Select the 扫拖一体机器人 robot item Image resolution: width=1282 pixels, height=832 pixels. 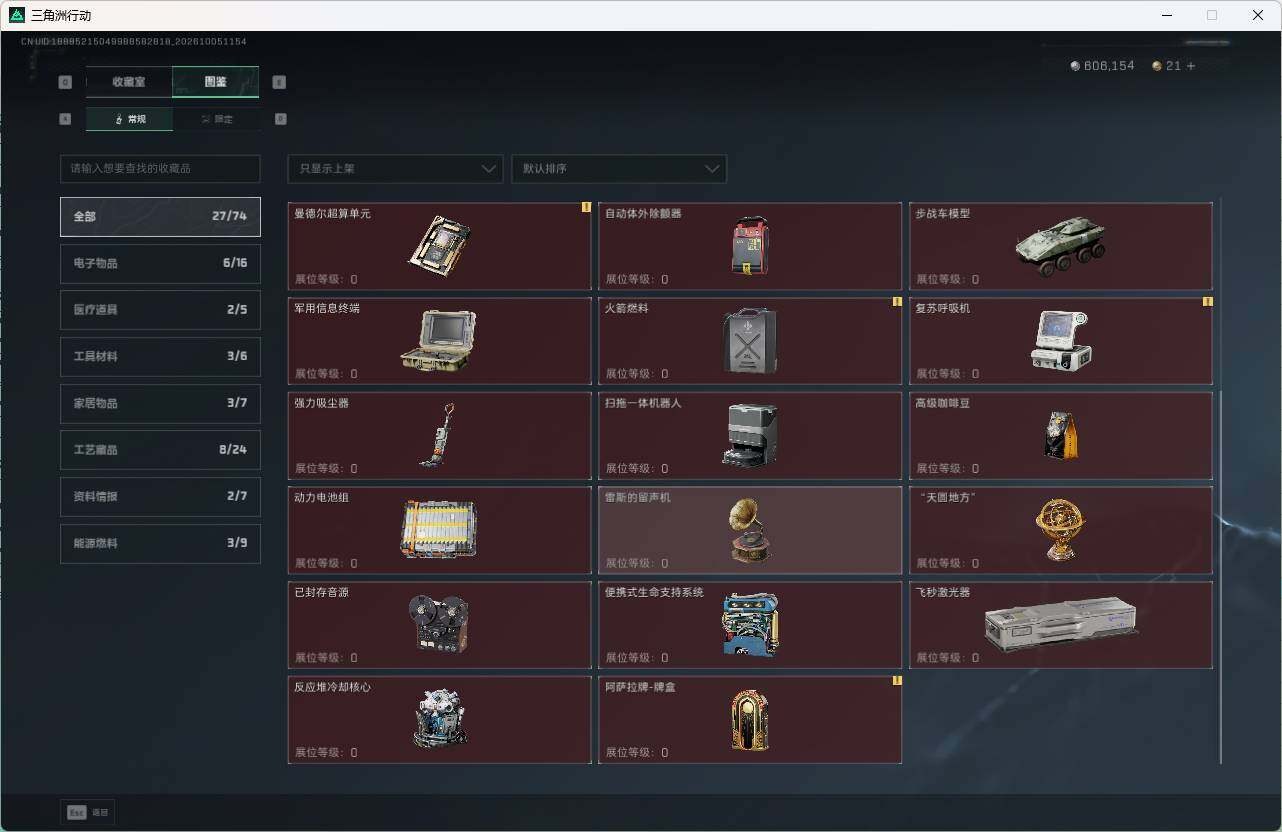coord(750,436)
